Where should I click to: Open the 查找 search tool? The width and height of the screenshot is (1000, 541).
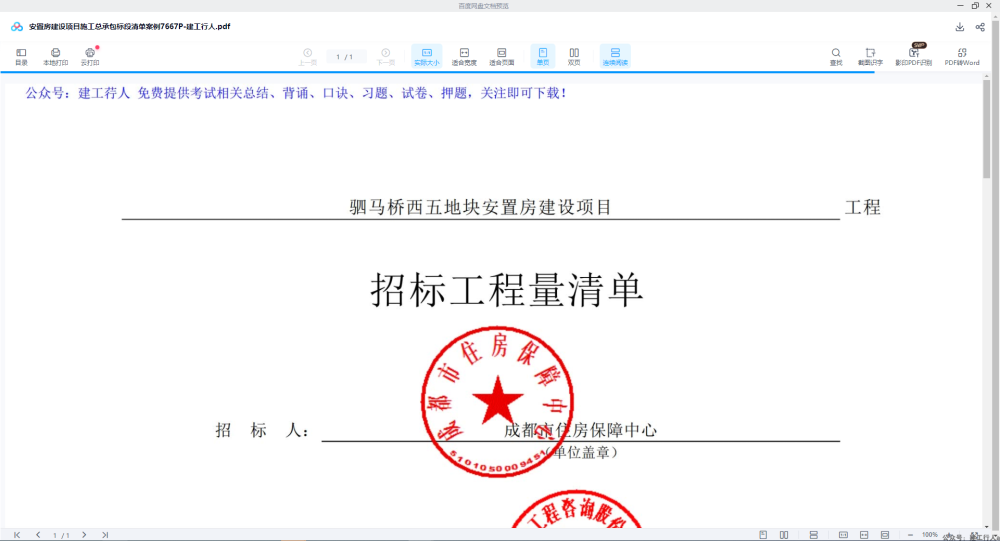[x=835, y=57]
